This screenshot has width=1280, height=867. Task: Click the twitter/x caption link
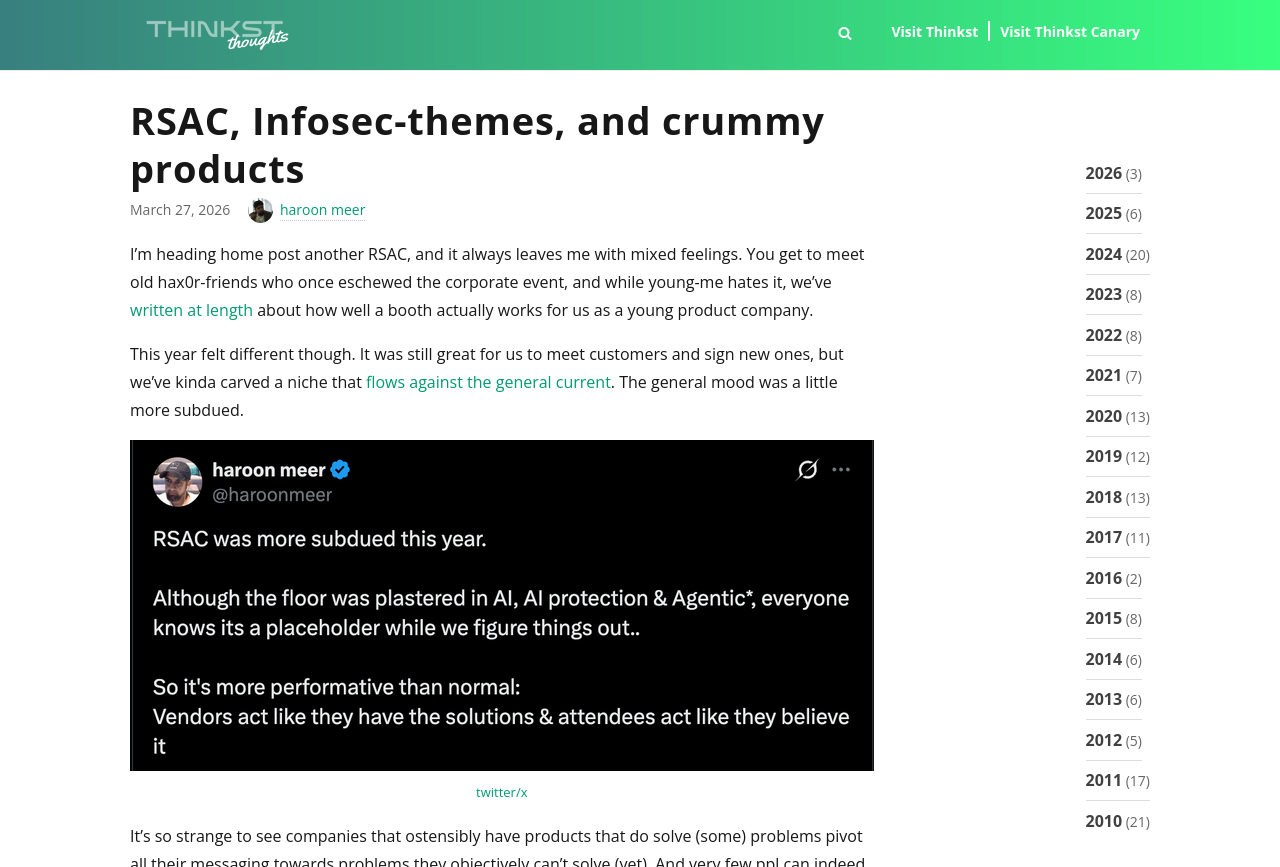point(502,792)
